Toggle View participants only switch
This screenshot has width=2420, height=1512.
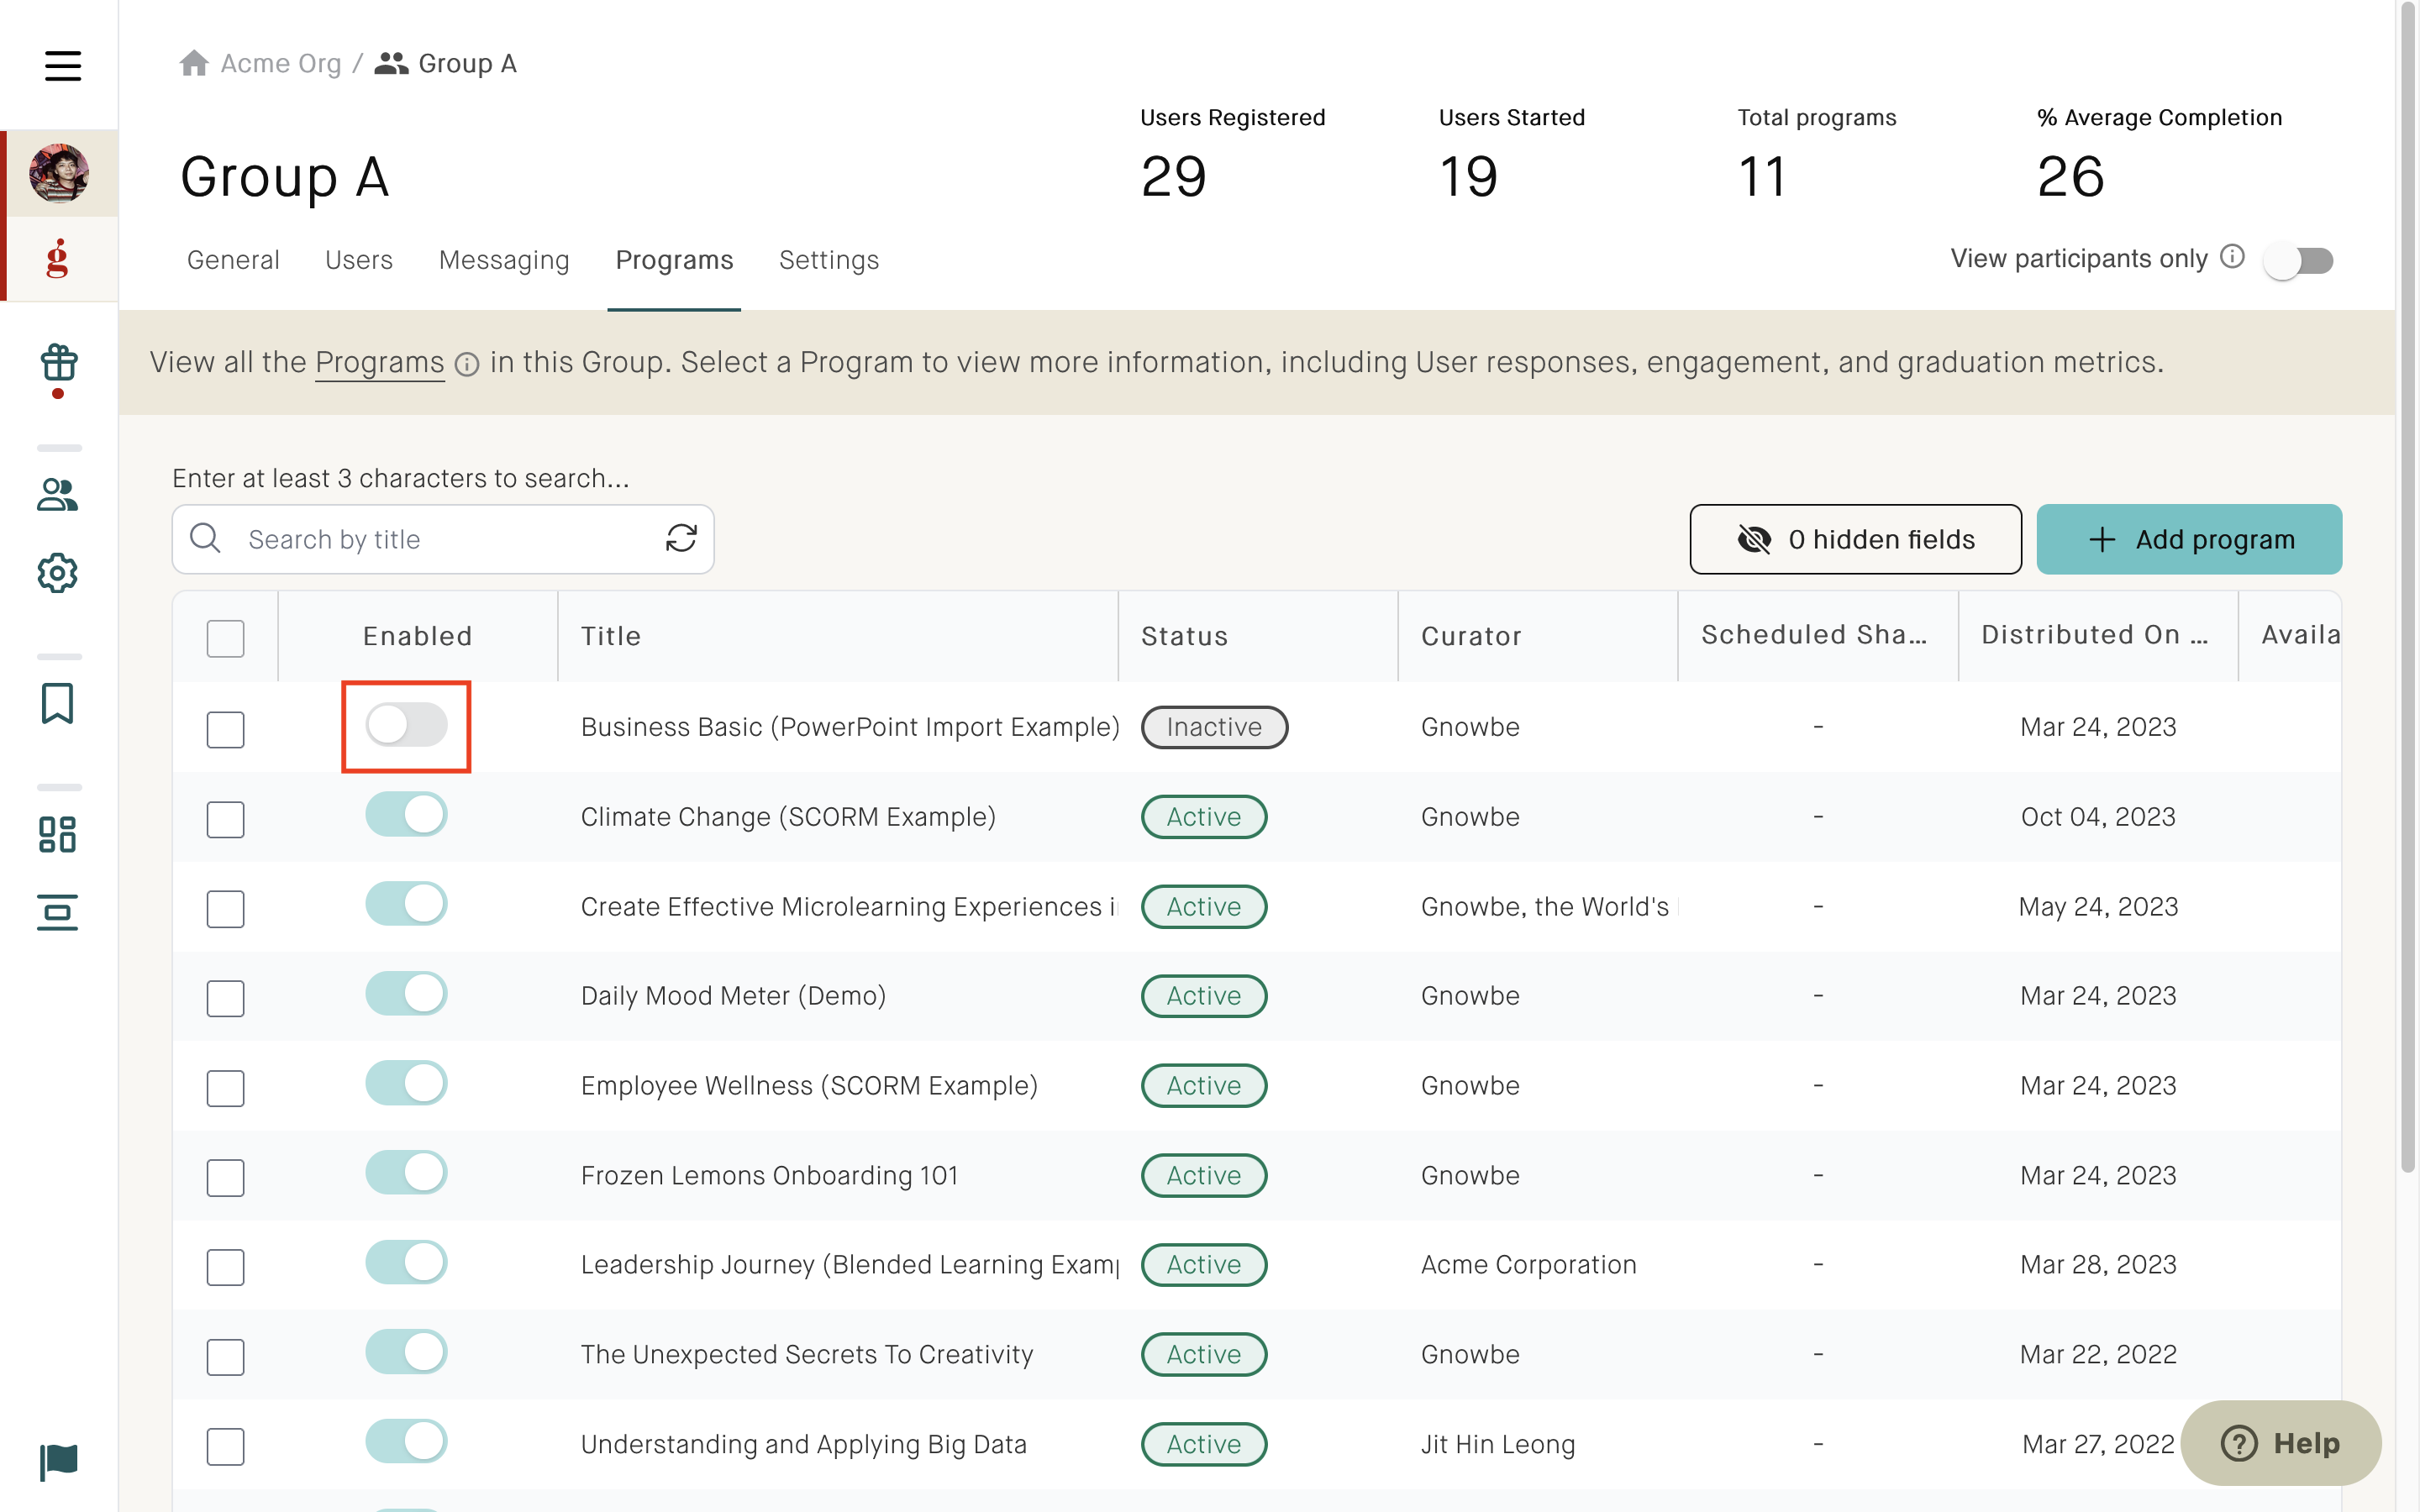[2299, 260]
